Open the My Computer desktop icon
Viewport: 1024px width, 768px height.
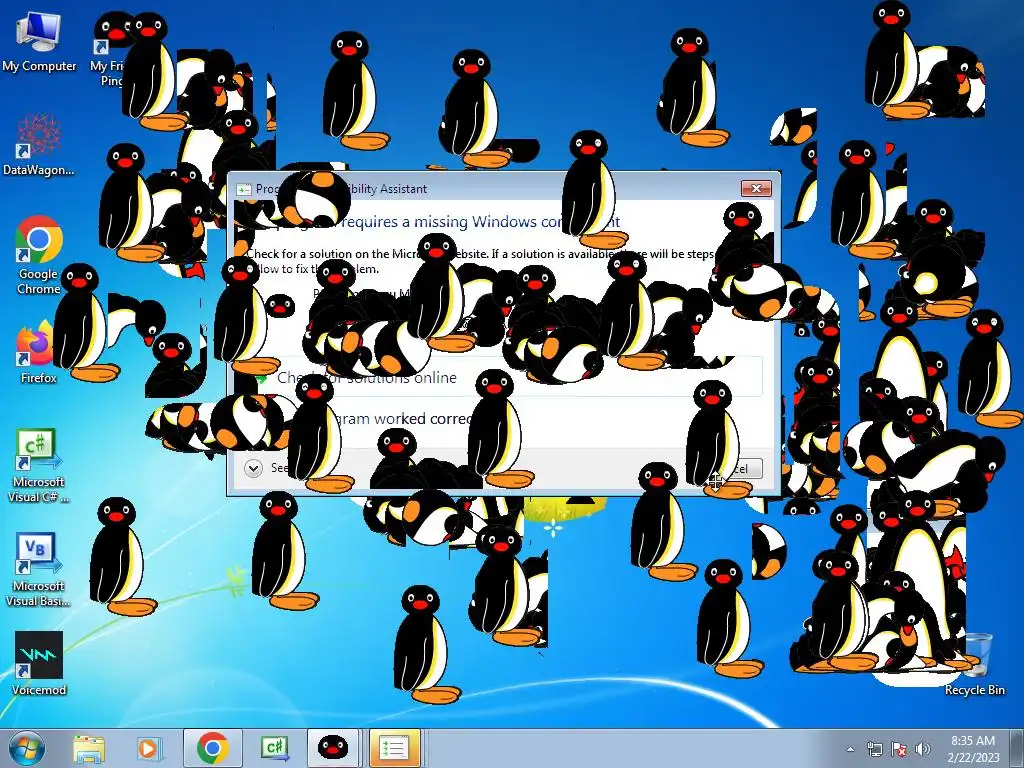[39, 42]
